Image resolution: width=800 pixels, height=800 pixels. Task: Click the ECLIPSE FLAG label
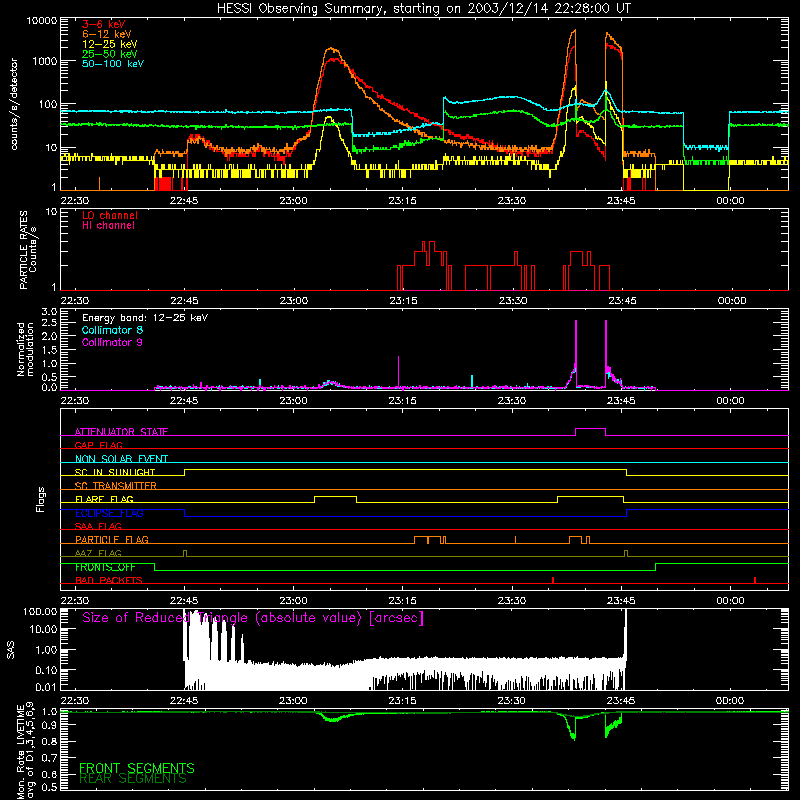109,513
